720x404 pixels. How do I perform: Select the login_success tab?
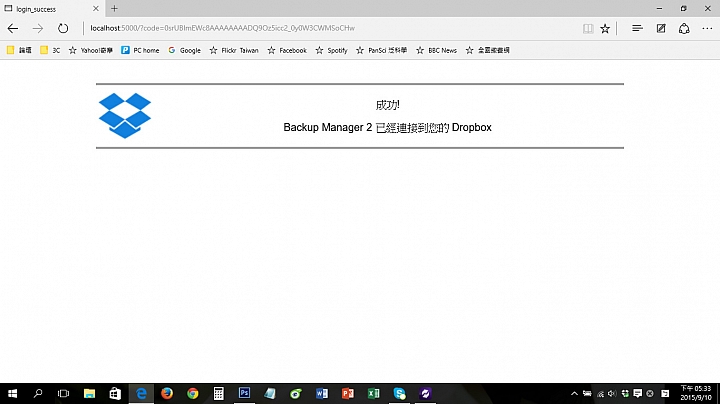(x=51, y=9)
